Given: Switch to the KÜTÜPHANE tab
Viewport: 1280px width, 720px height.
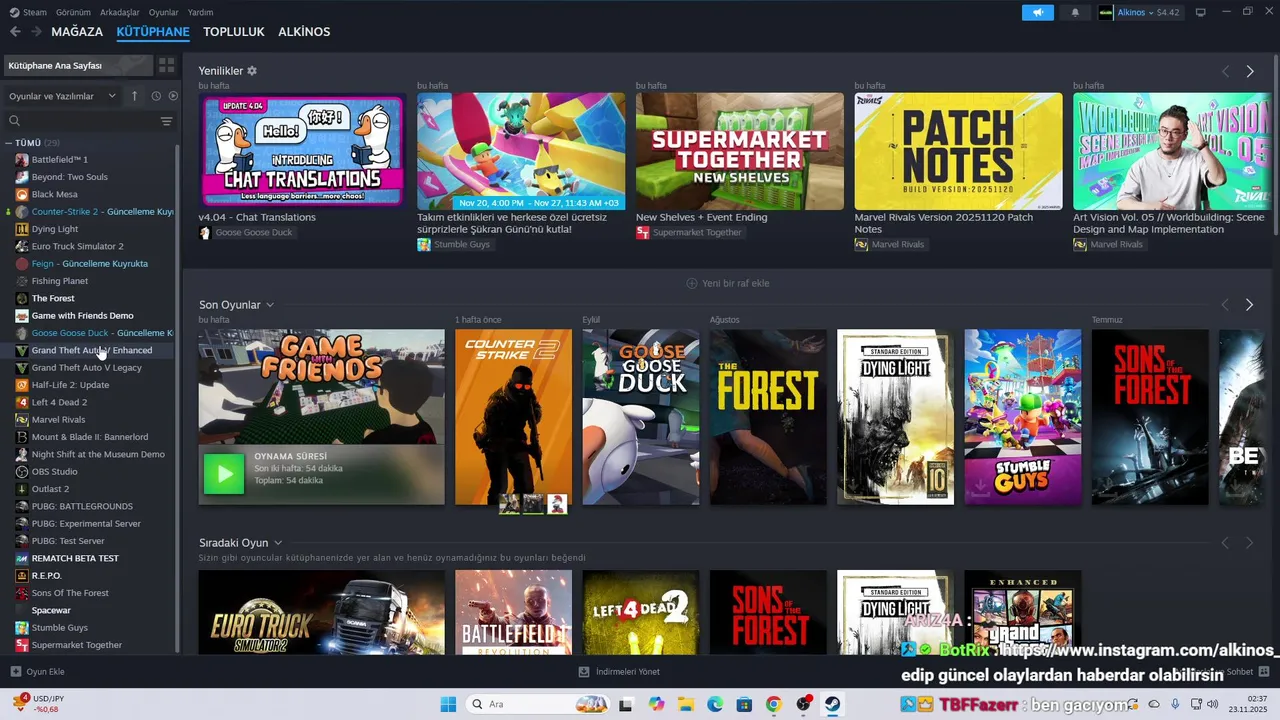Looking at the screenshot, I should [x=153, y=32].
